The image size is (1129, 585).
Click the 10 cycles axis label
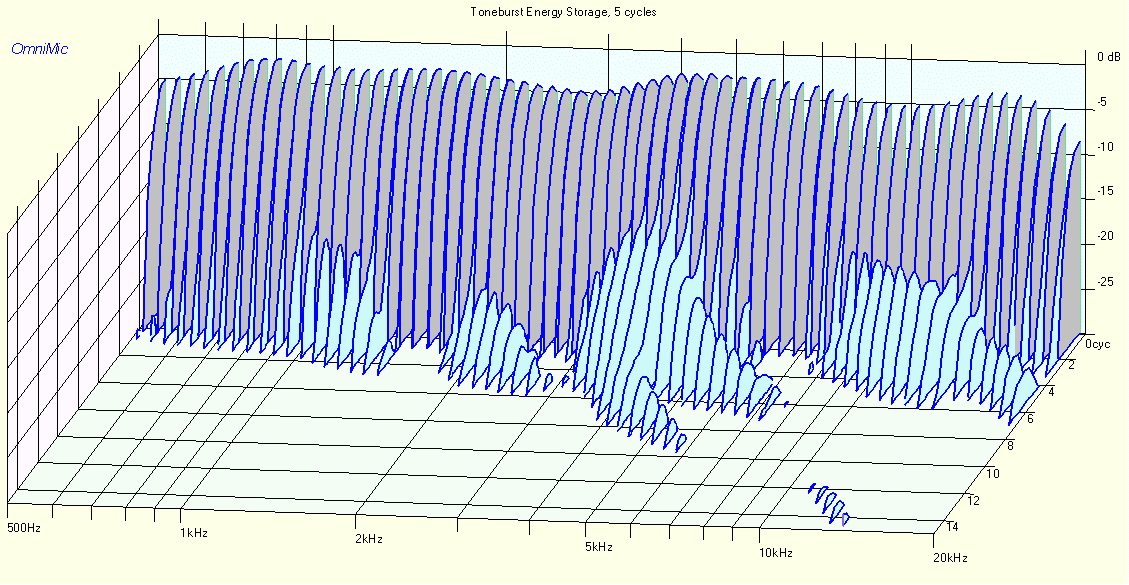(x=992, y=473)
